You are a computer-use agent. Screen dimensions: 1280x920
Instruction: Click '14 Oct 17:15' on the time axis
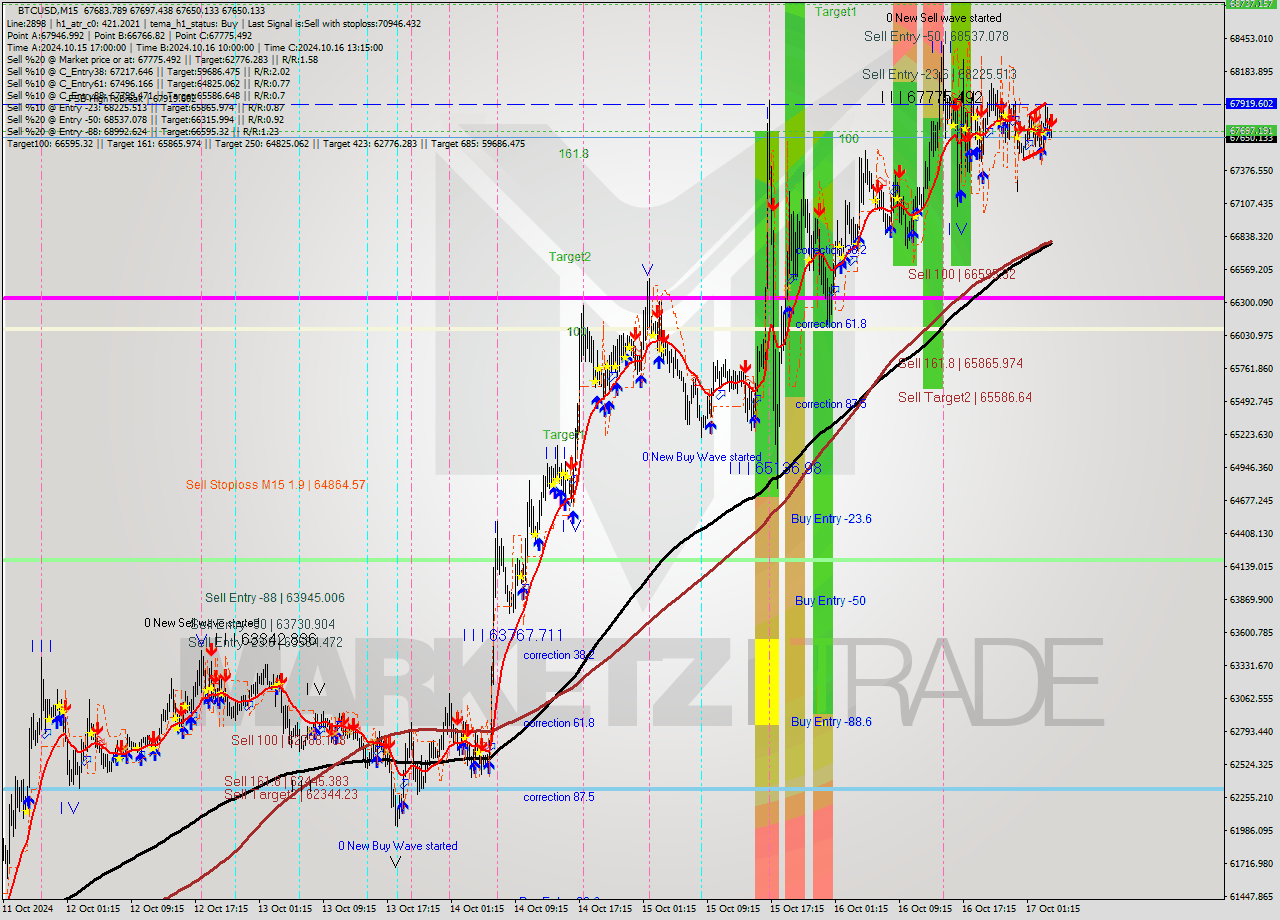[x=605, y=909]
